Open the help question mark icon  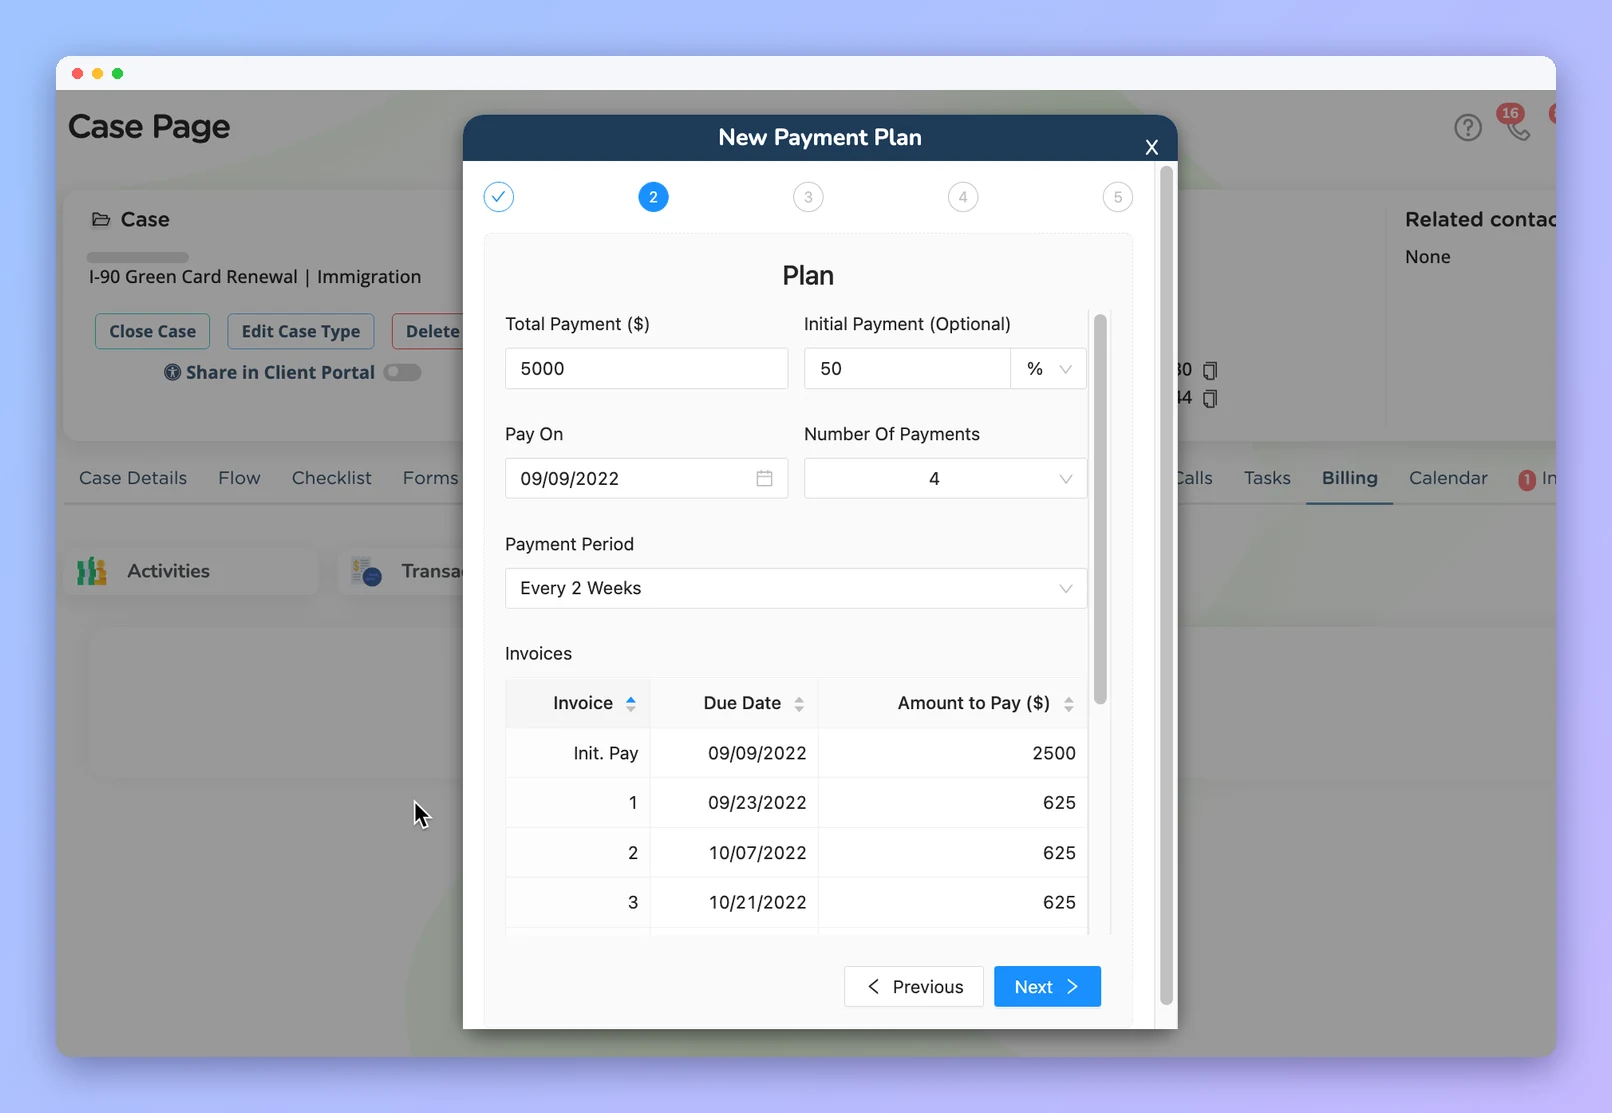1467,127
